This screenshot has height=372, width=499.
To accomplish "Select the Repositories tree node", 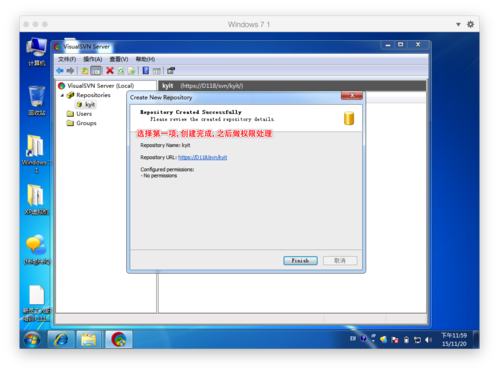I will (89, 95).
